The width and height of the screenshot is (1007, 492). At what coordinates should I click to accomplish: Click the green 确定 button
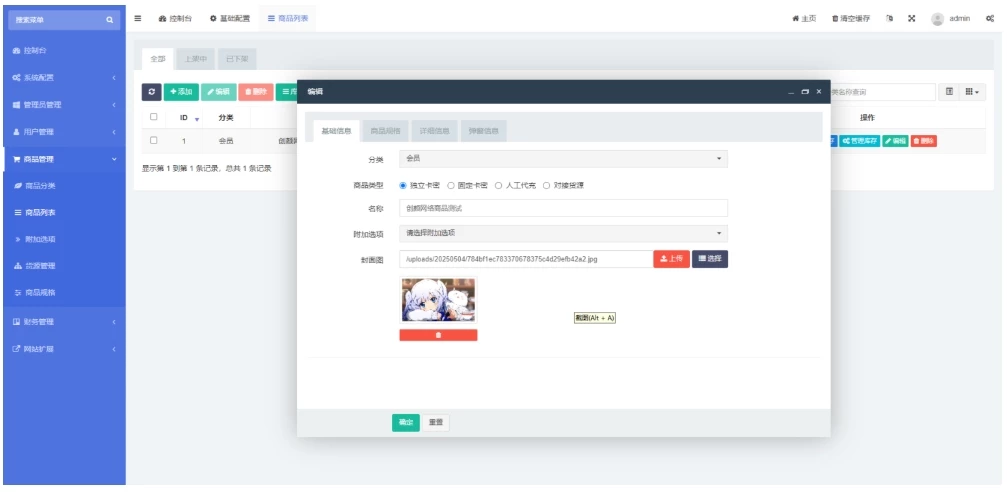click(405, 423)
